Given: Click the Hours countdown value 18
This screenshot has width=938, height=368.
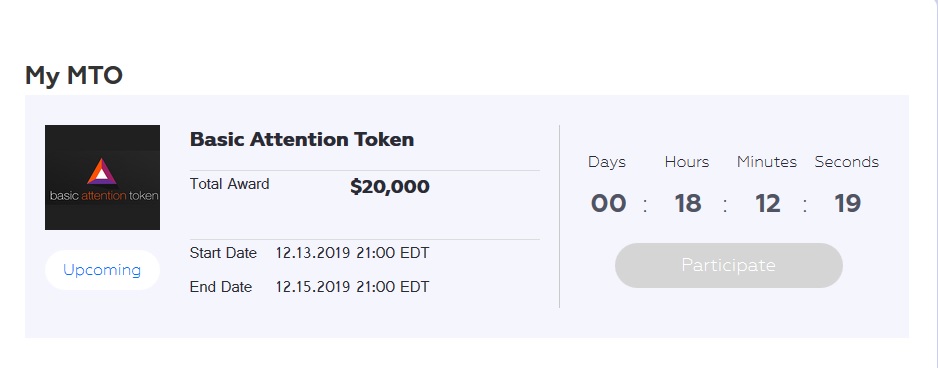Looking at the screenshot, I should click(x=688, y=203).
